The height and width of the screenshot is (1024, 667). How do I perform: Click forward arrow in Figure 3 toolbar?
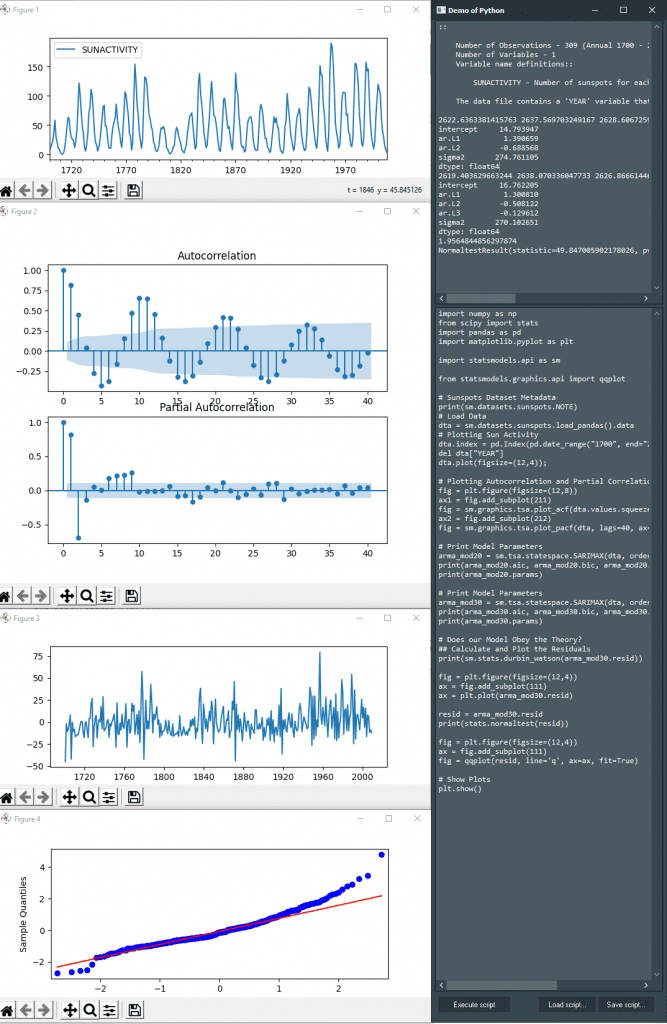click(43, 797)
